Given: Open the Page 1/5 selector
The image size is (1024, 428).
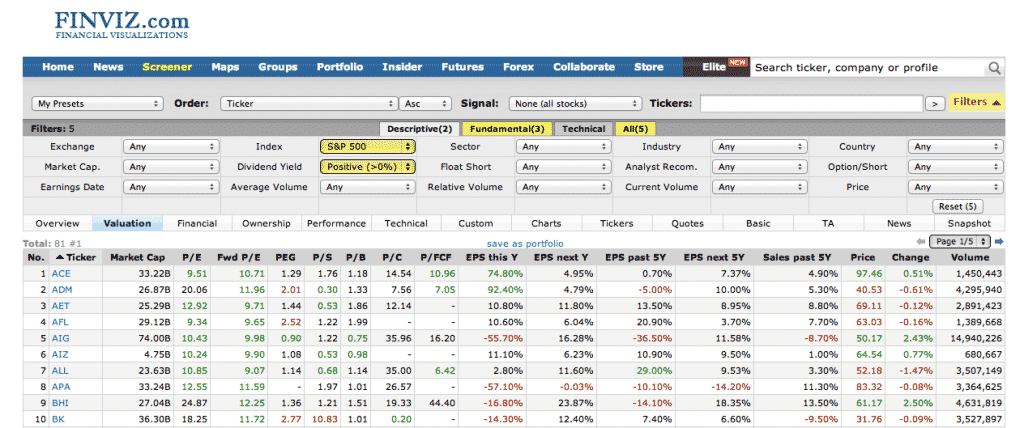Looking at the screenshot, I should click(960, 241).
